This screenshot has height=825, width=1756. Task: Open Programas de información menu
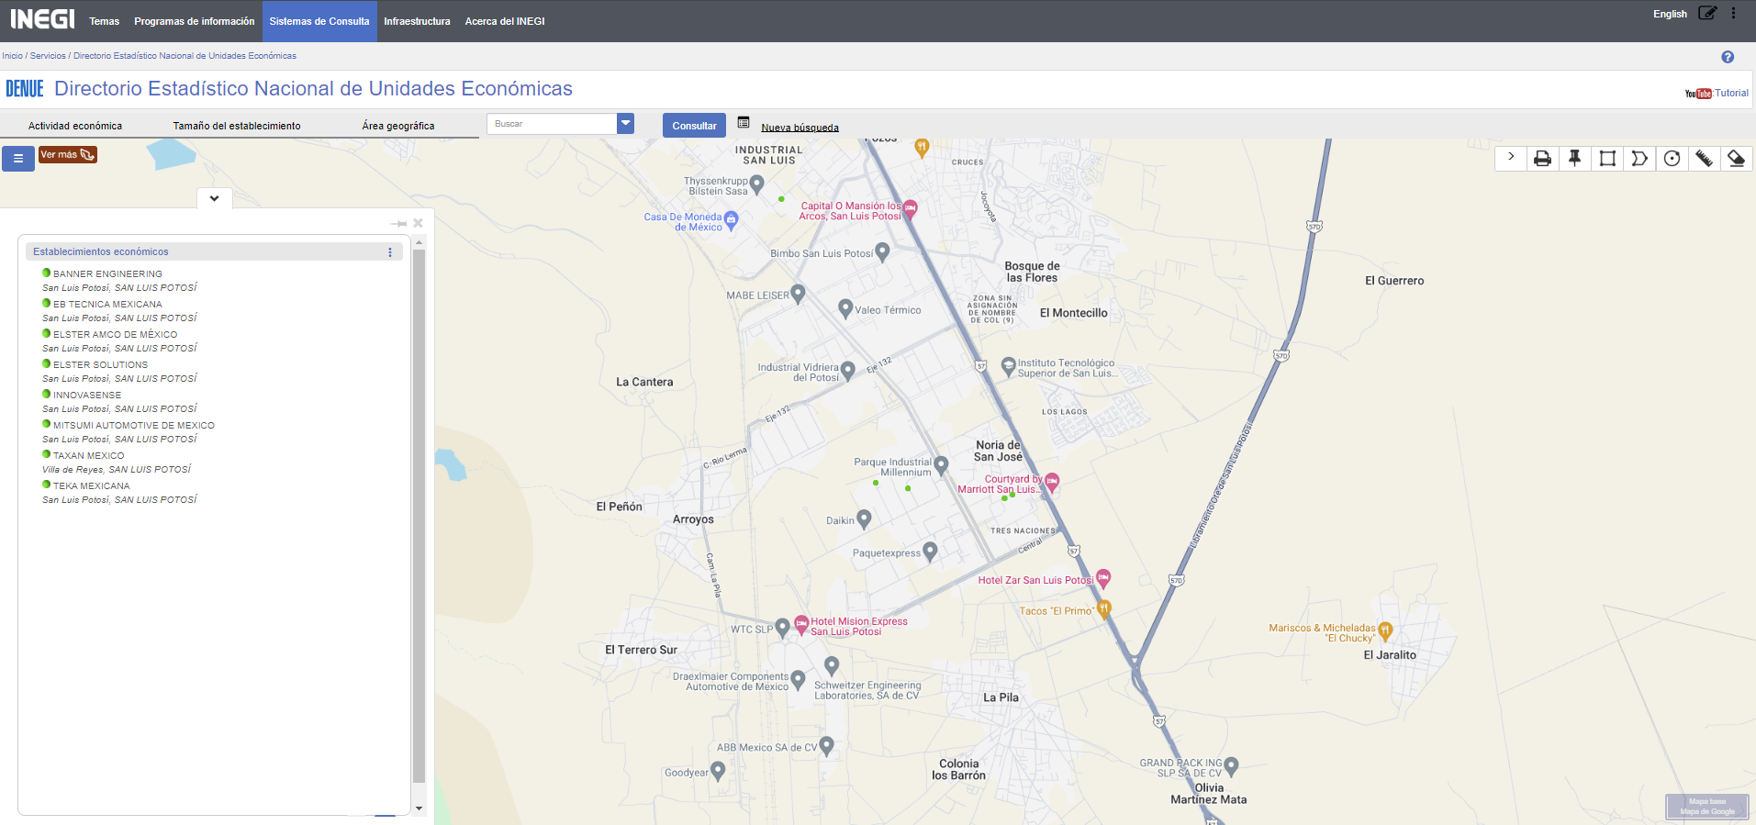pos(194,21)
